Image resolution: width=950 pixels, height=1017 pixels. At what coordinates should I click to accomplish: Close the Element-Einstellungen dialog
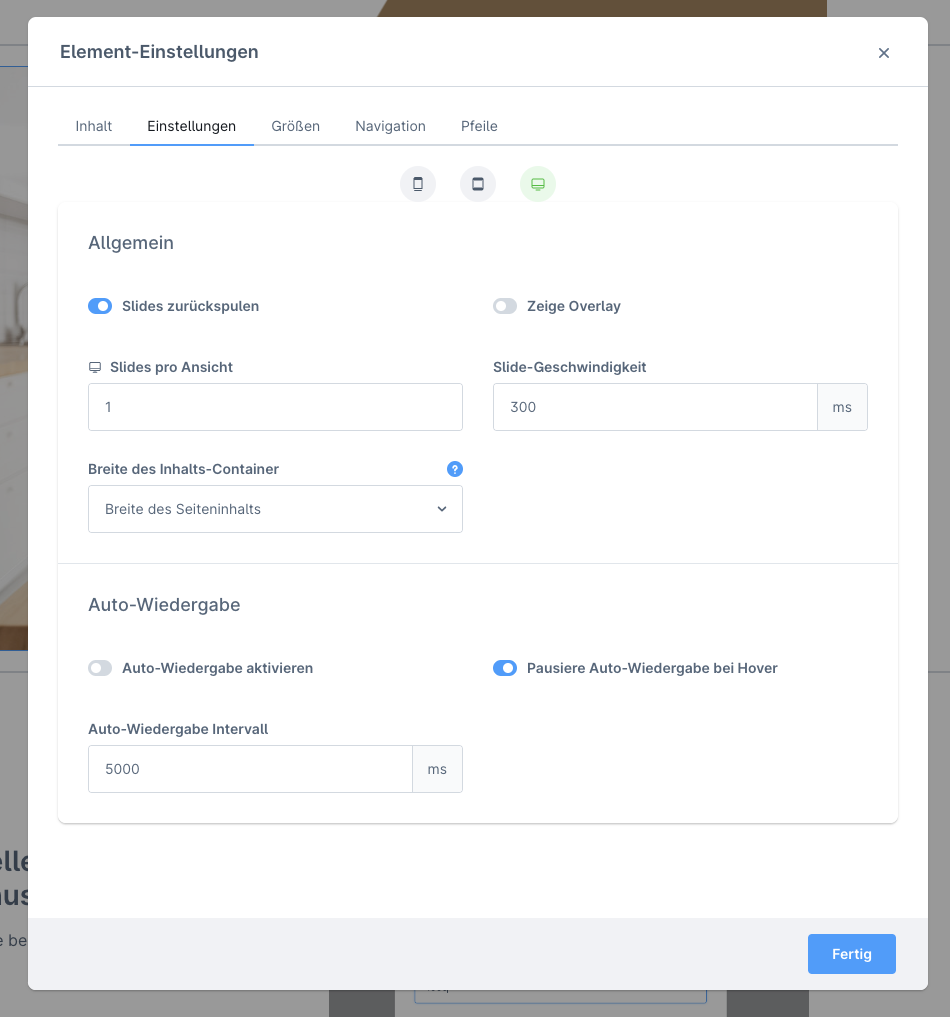point(884,53)
